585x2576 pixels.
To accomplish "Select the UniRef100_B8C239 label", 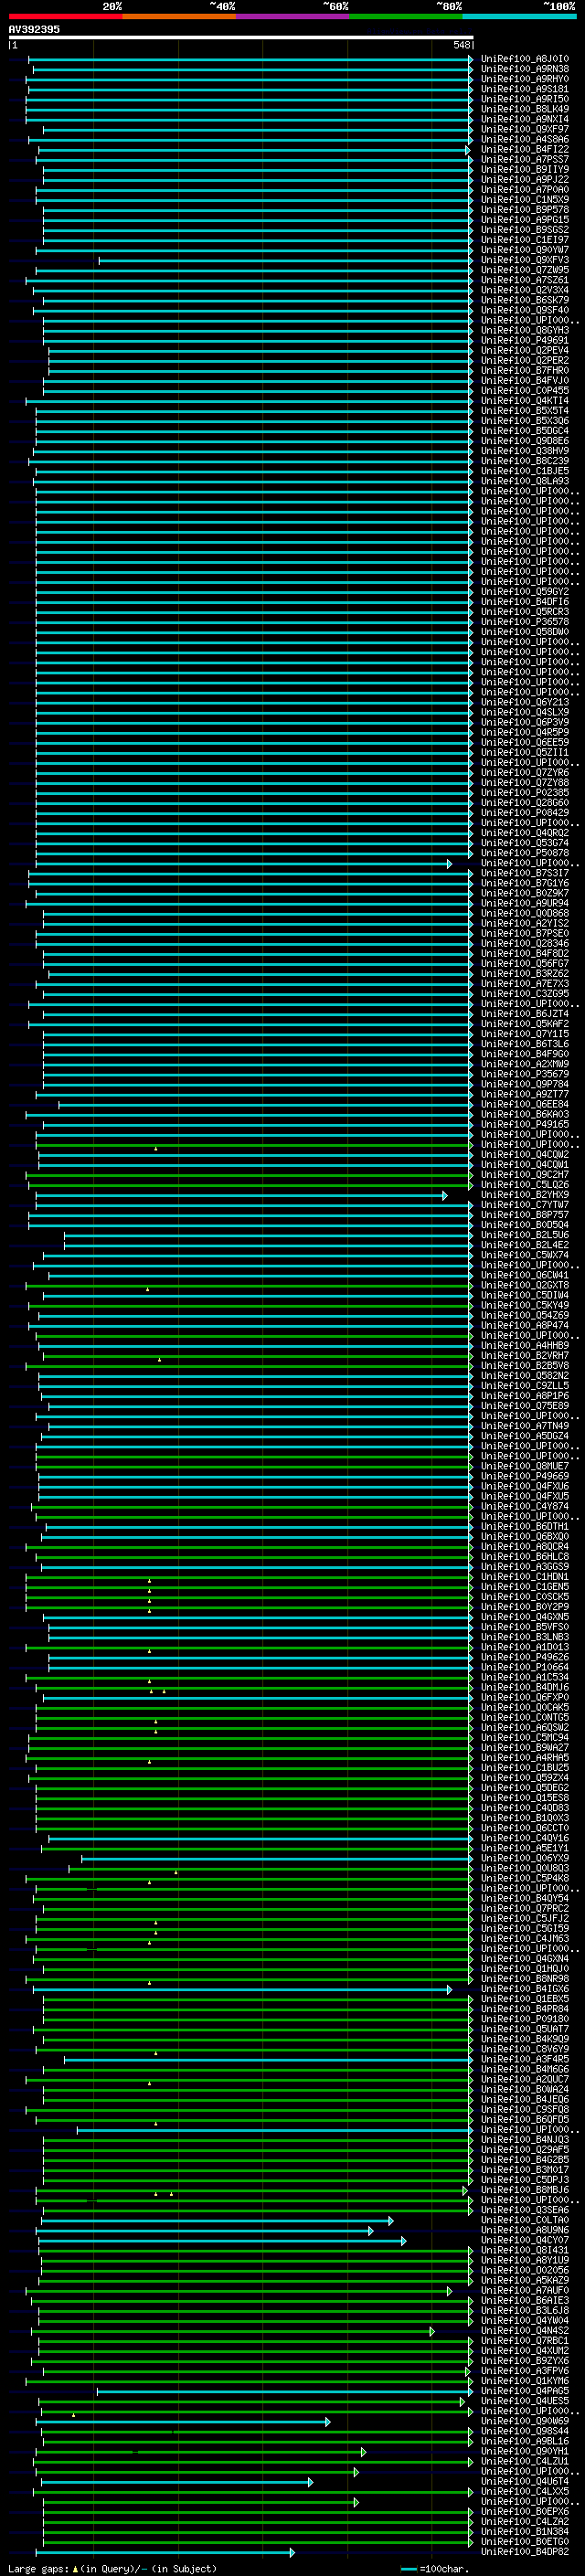I will click(x=525, y=461).
